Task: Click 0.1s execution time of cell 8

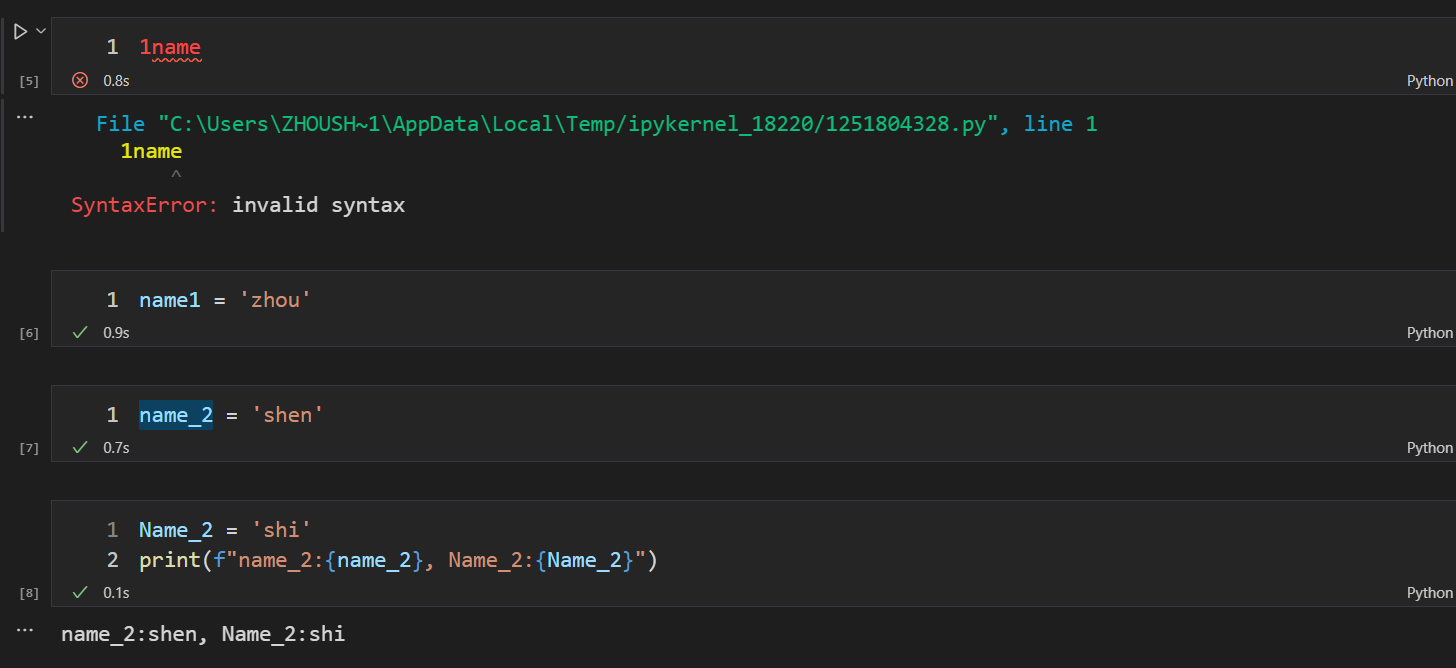Action: [116, 593]
